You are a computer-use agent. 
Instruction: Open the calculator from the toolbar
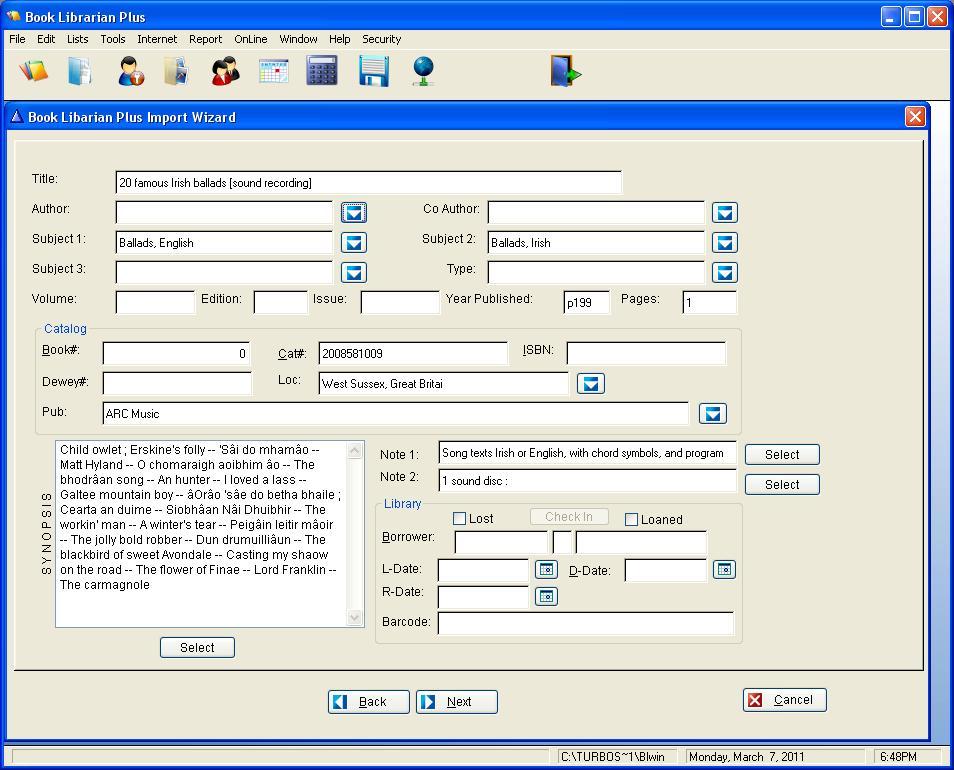(322, 71)
